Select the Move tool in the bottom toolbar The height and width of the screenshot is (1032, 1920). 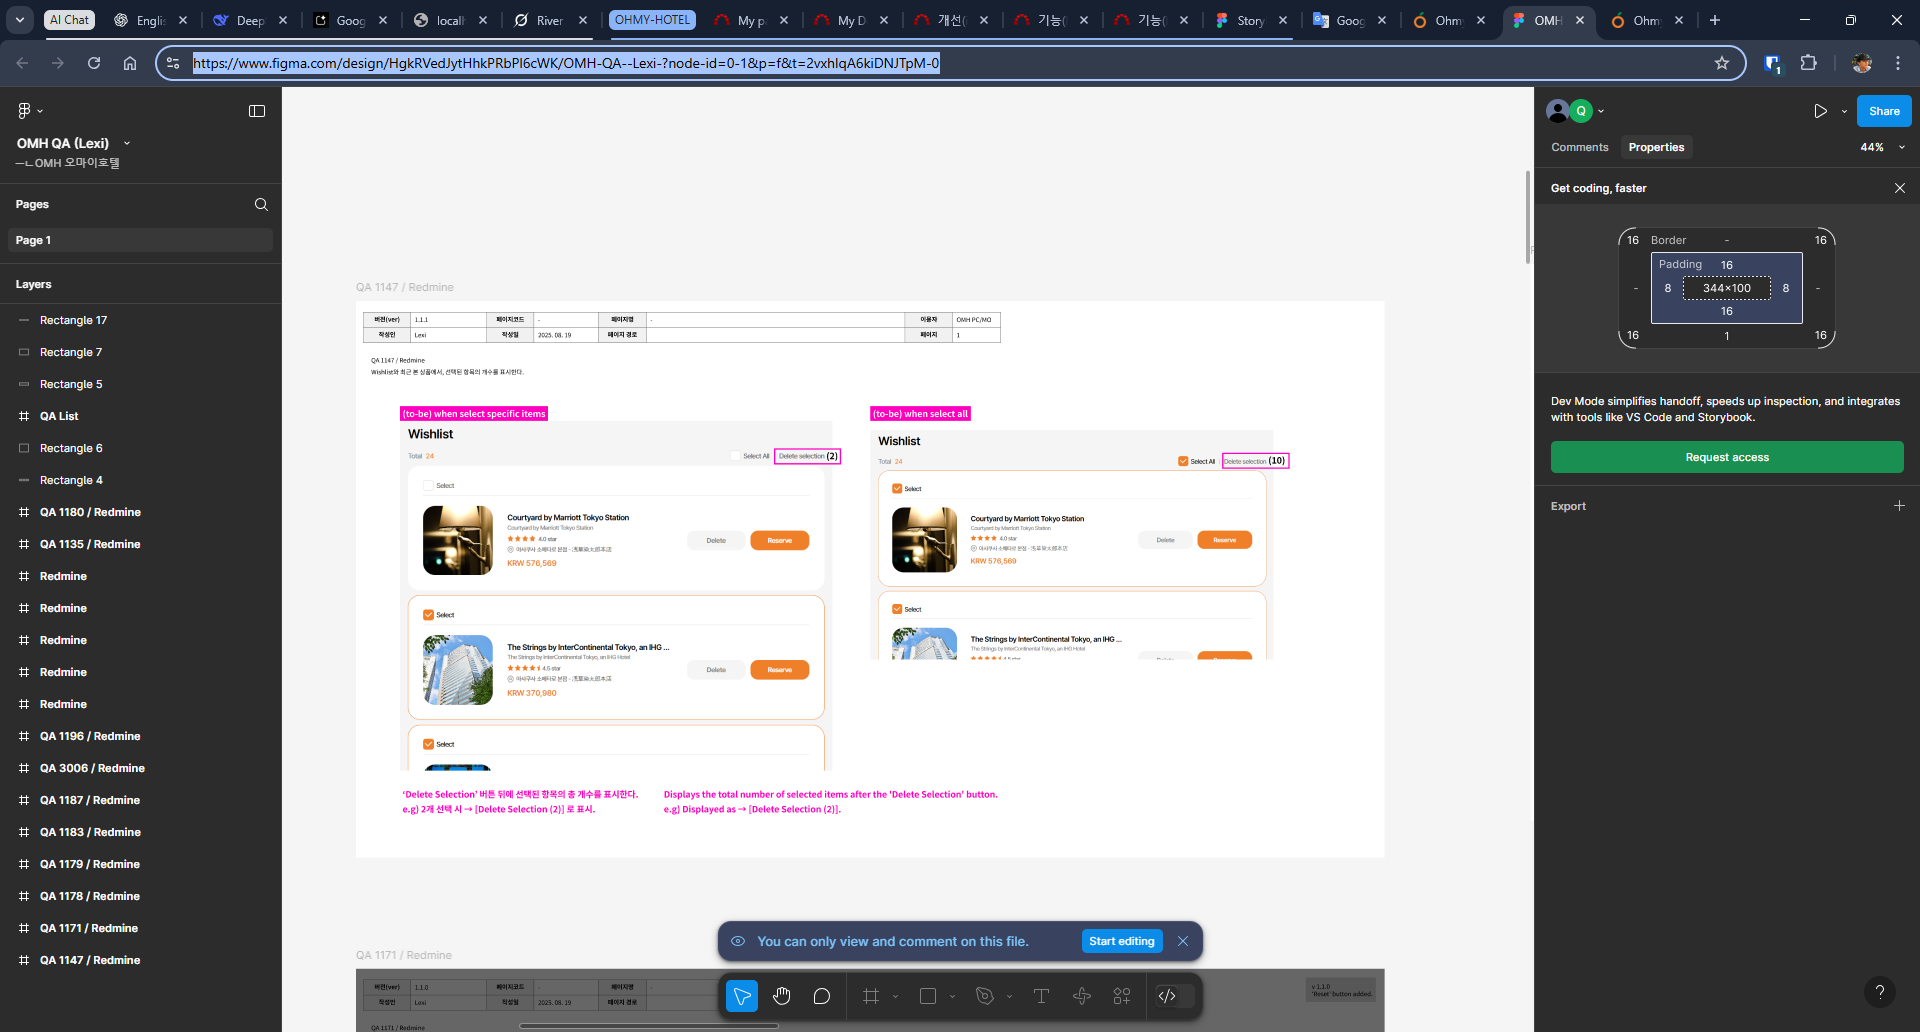pos(742,996)
